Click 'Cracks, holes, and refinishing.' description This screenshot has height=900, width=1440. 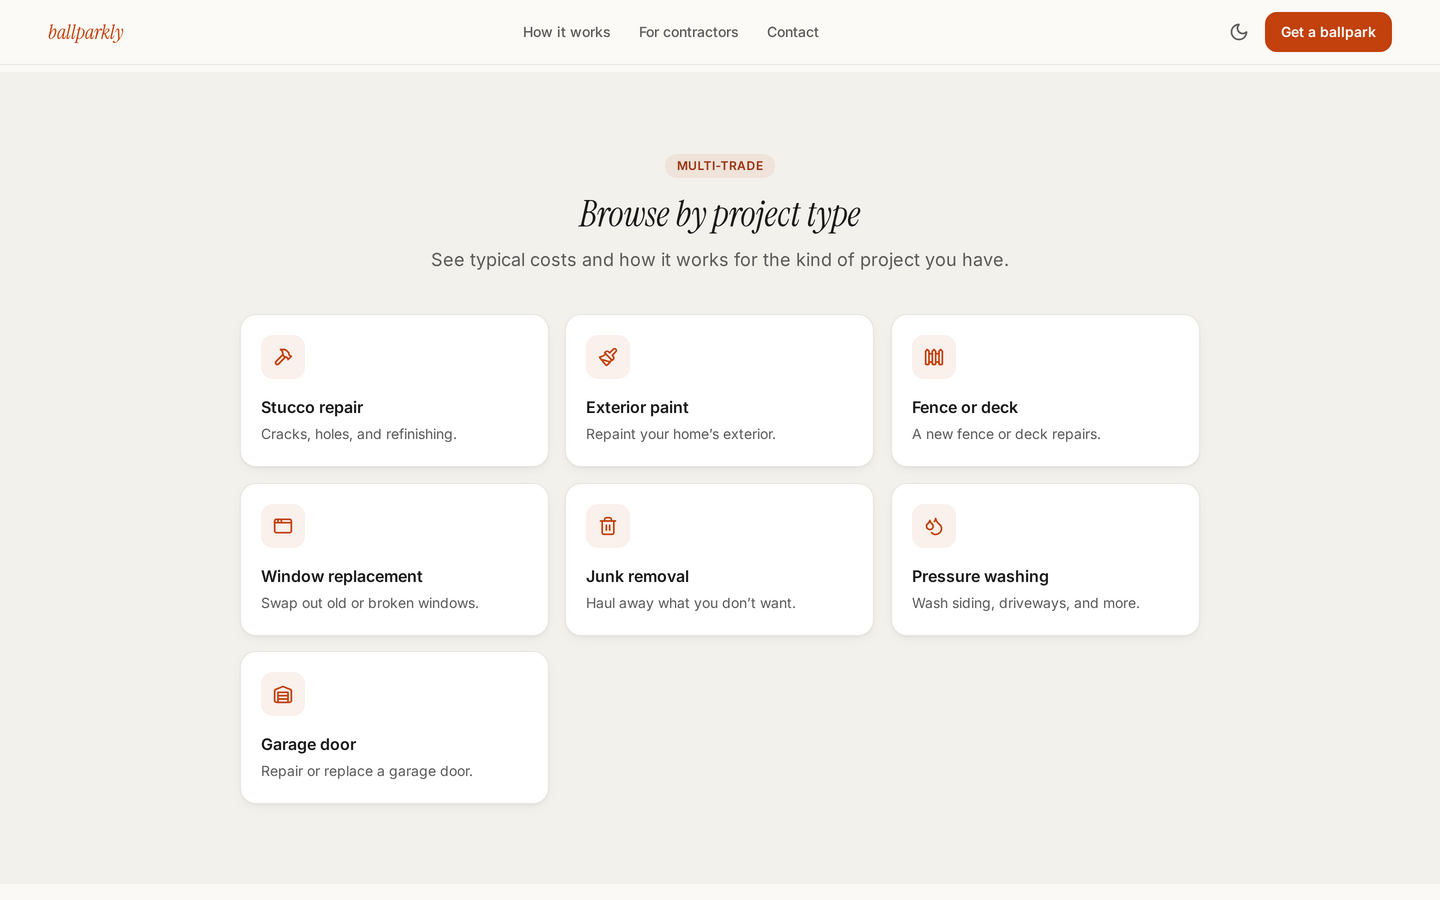(359, 434)
